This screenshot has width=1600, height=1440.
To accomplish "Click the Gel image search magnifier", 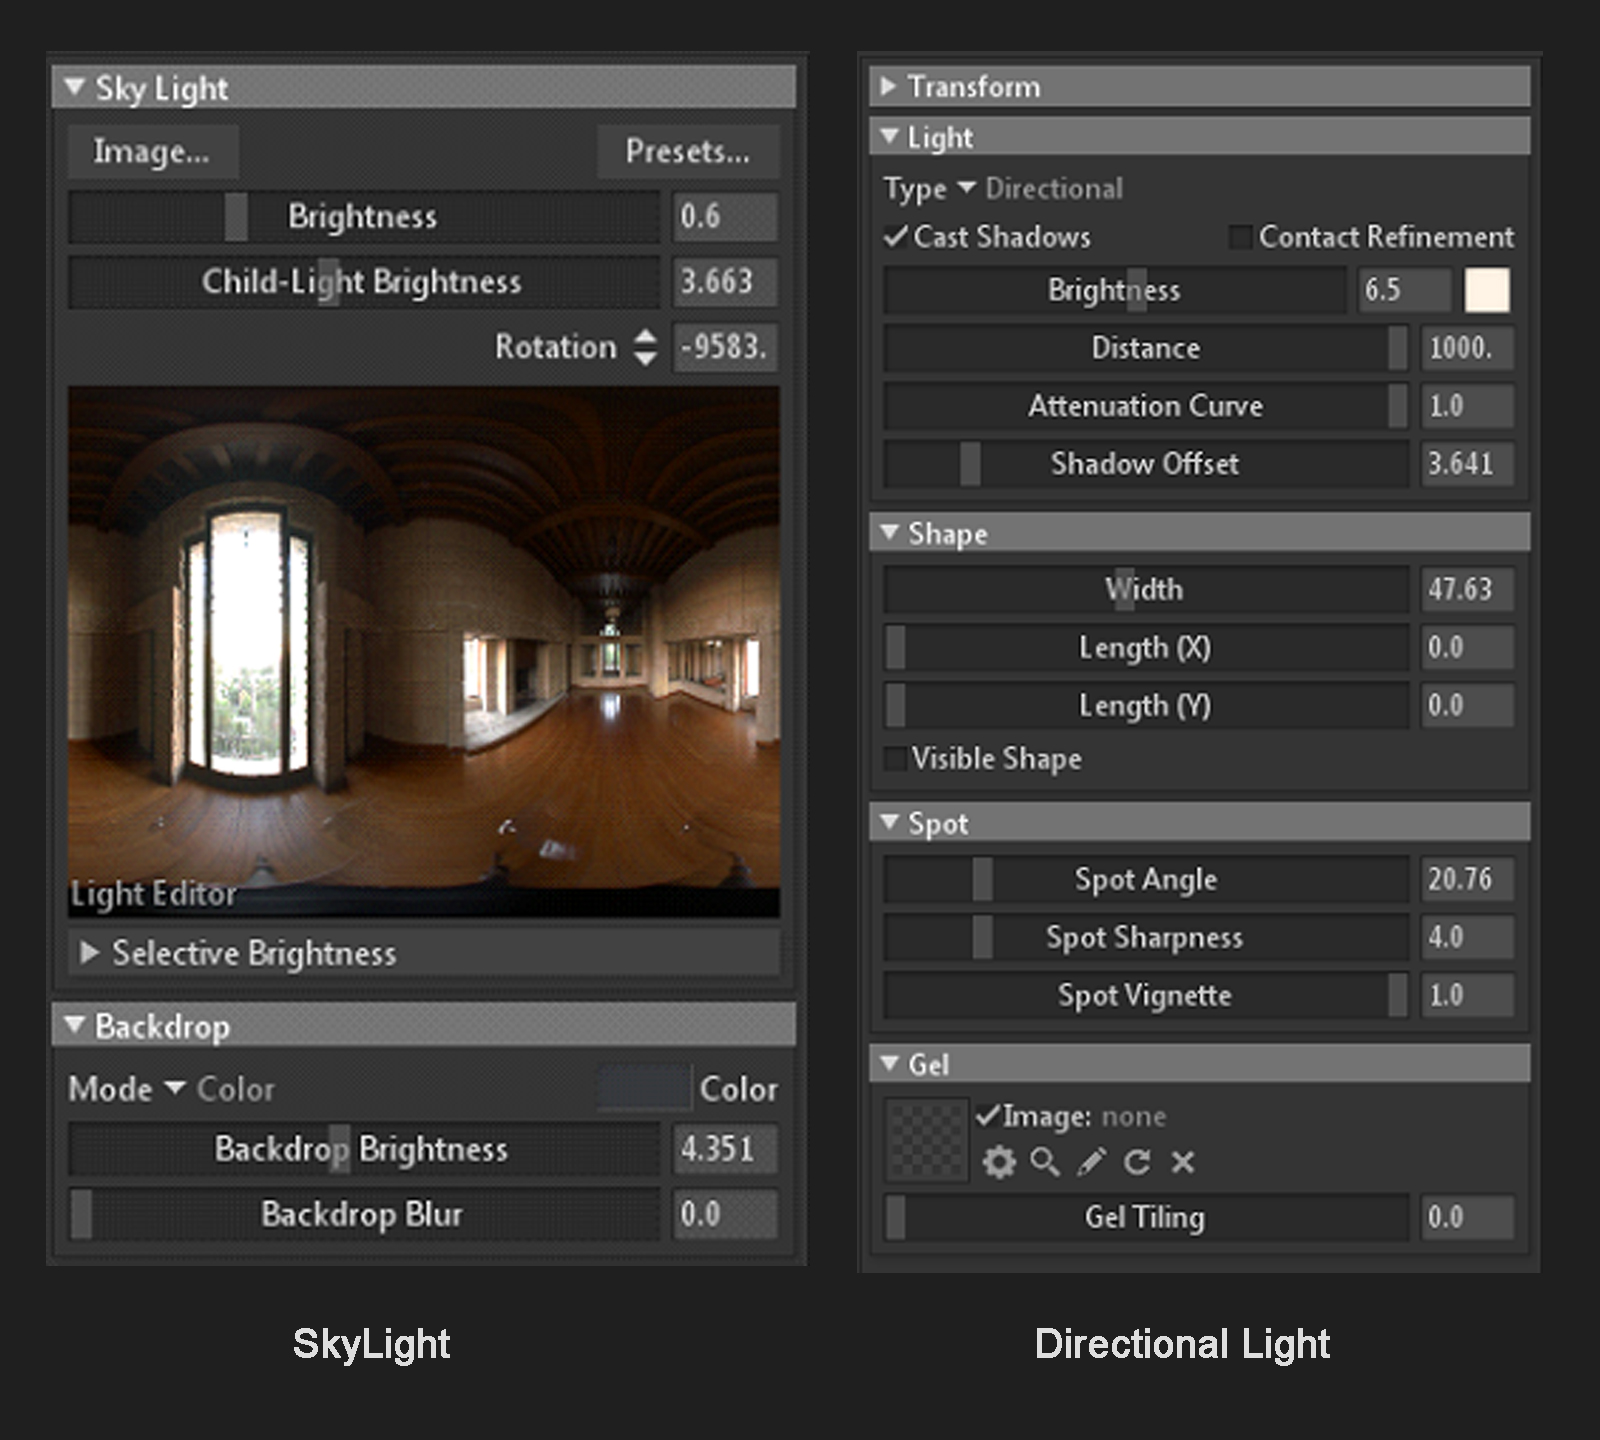I will tap(1045, 1162).
